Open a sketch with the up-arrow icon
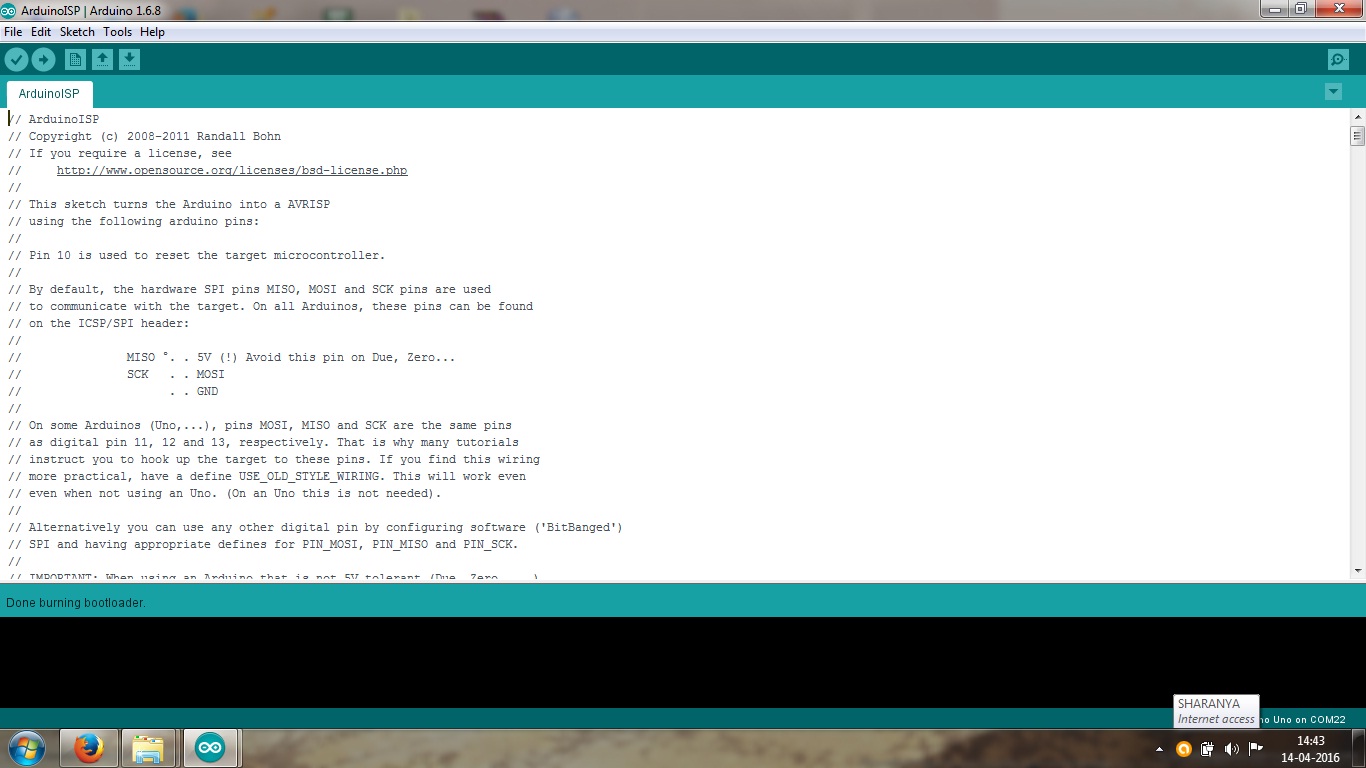This screenshot has width=1366, height=768. (102, 60)
